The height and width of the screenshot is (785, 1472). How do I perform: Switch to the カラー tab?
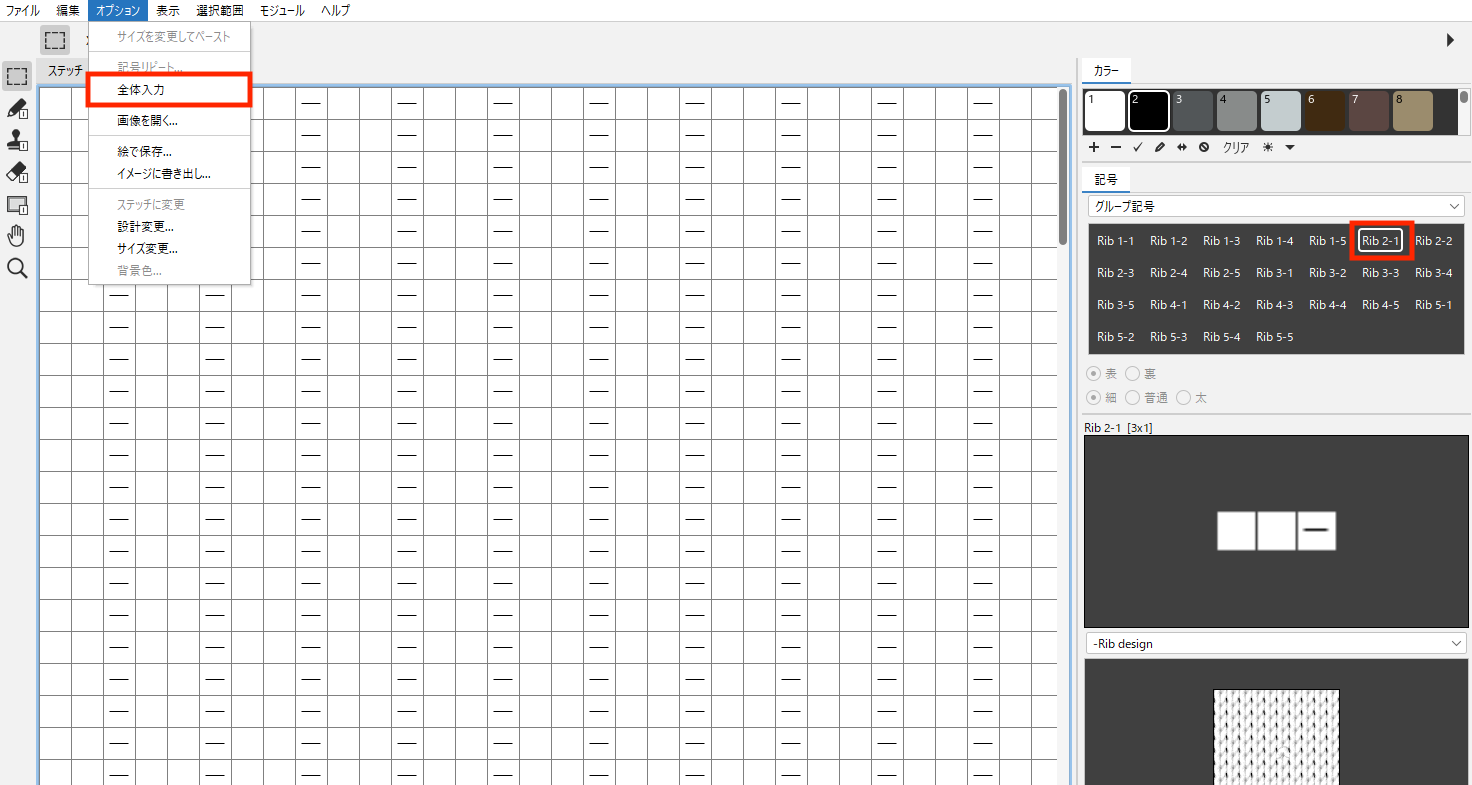[x=1106, y=71]
